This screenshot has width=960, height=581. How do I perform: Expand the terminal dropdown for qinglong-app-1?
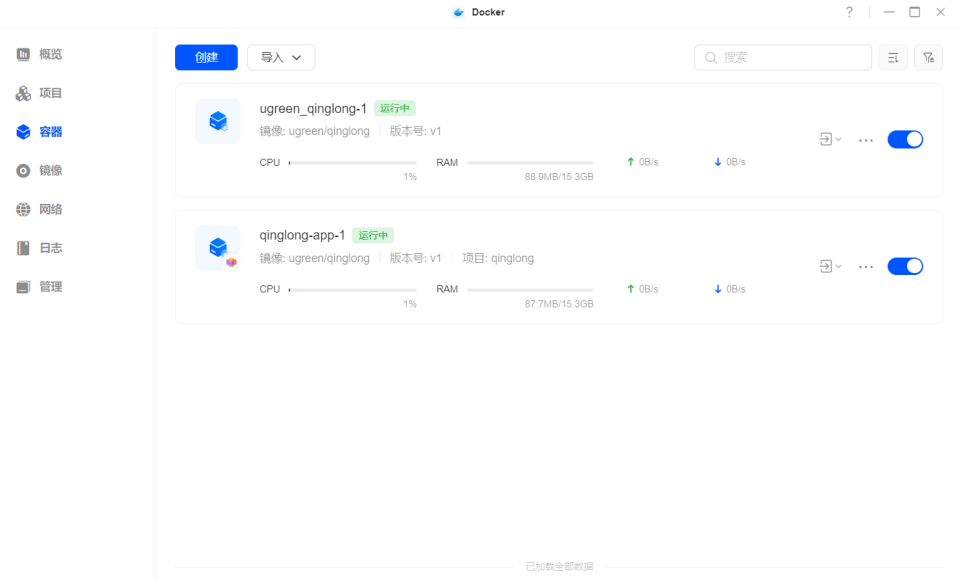(x=830, y=266)
